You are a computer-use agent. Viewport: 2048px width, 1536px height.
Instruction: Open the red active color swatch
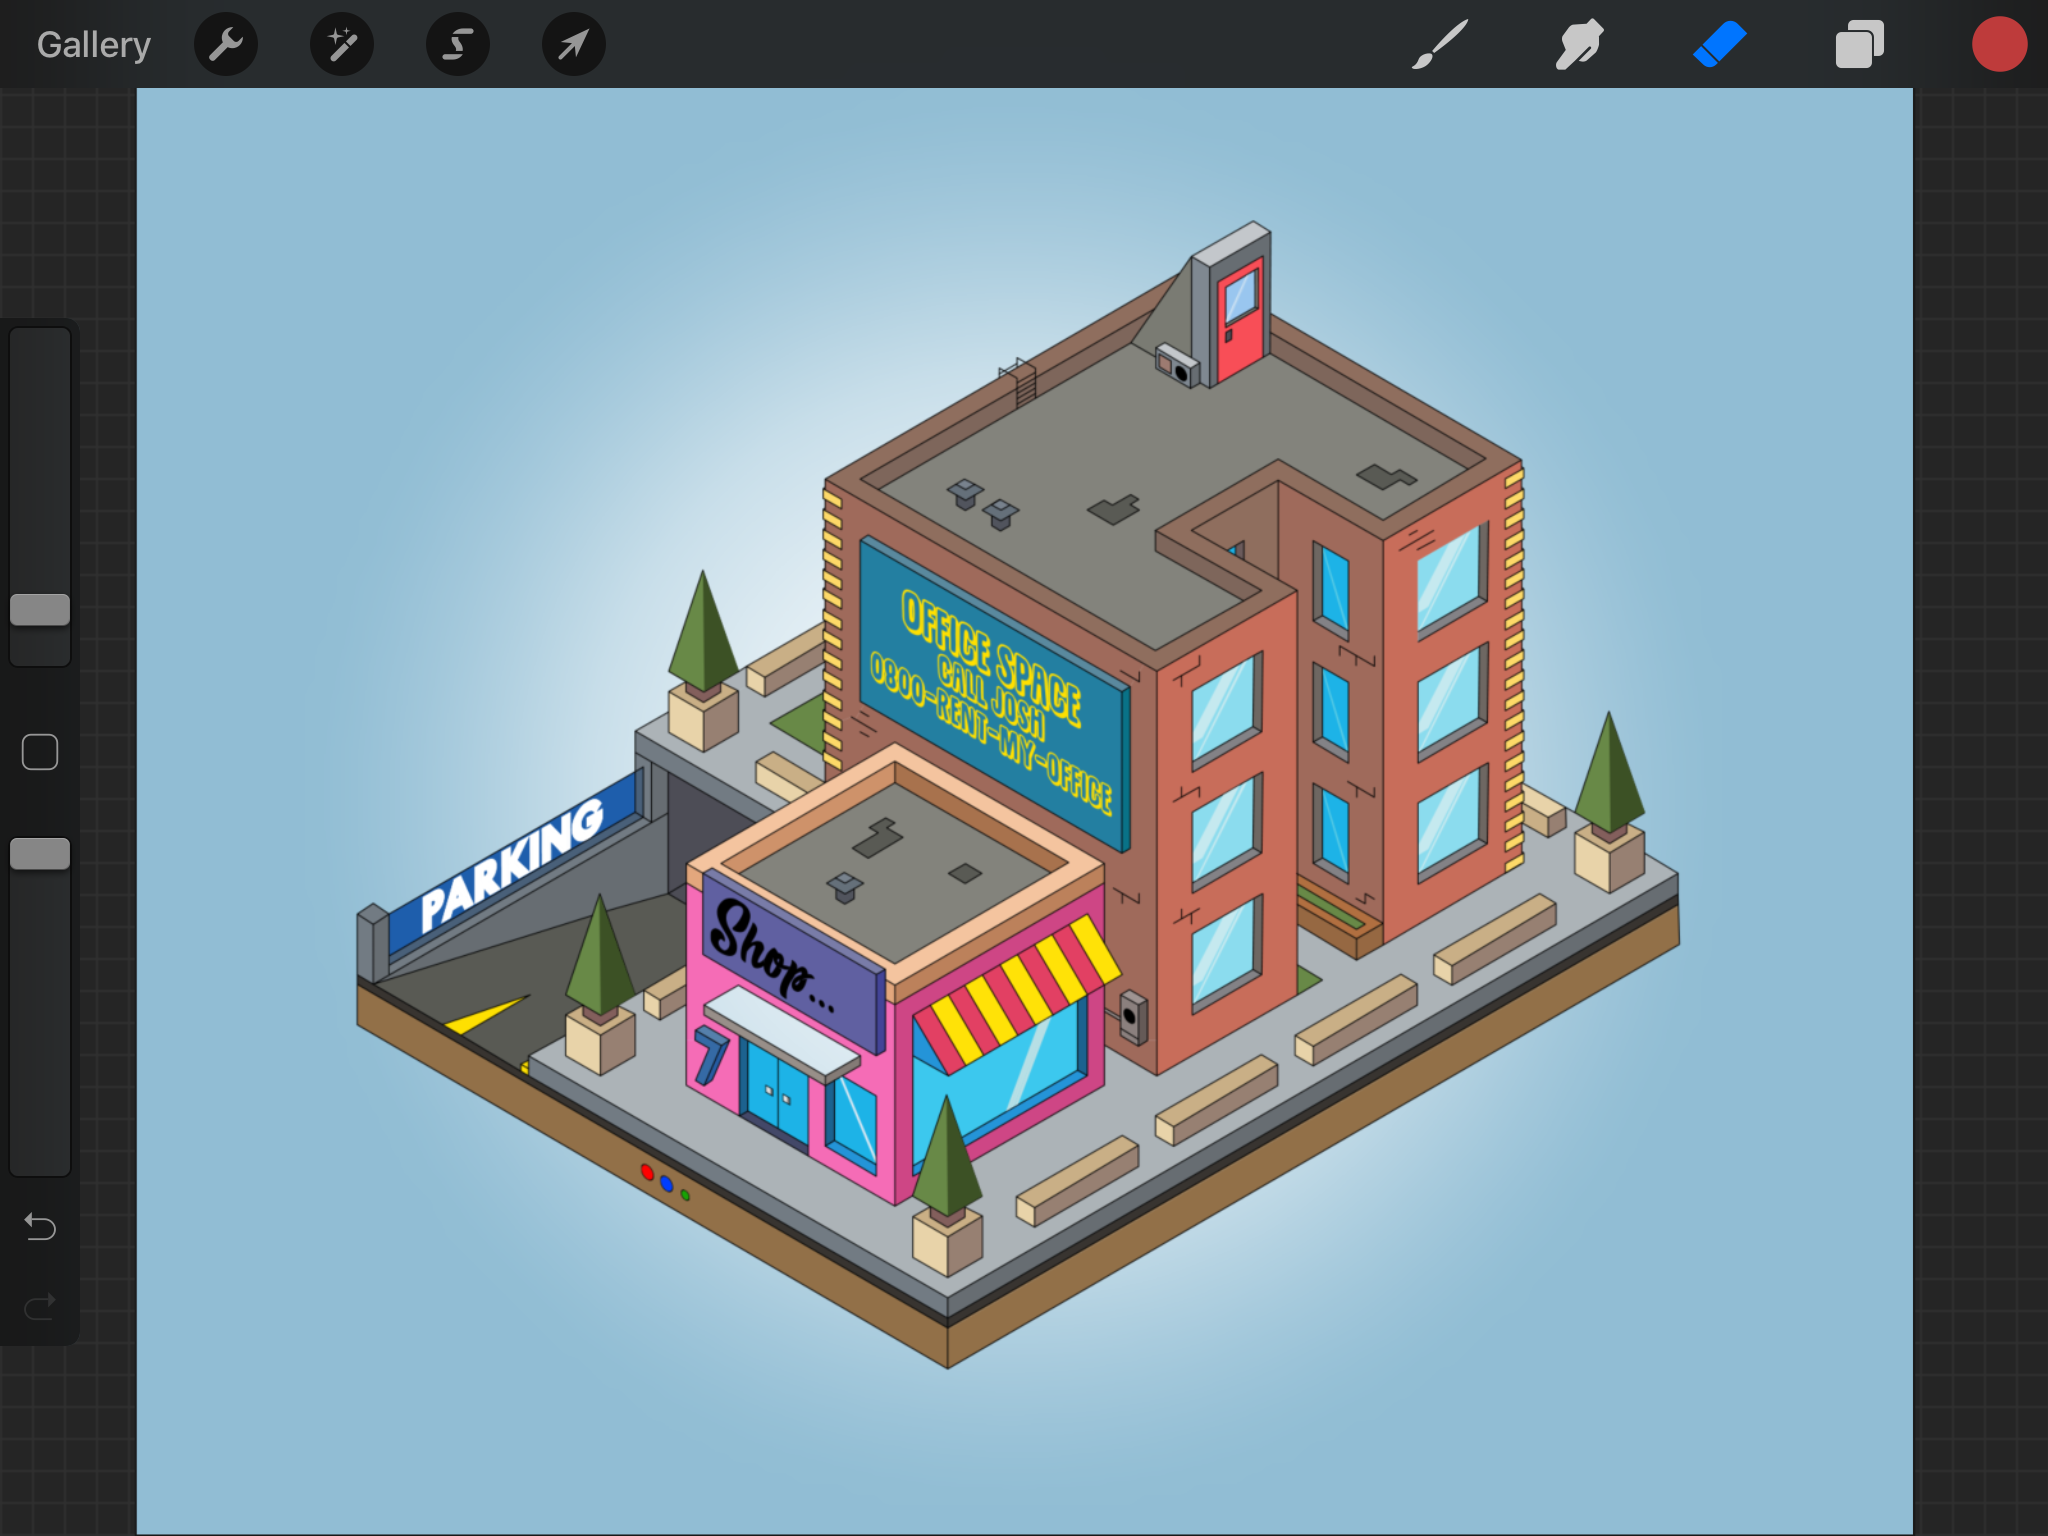(x=1998, y=45)
